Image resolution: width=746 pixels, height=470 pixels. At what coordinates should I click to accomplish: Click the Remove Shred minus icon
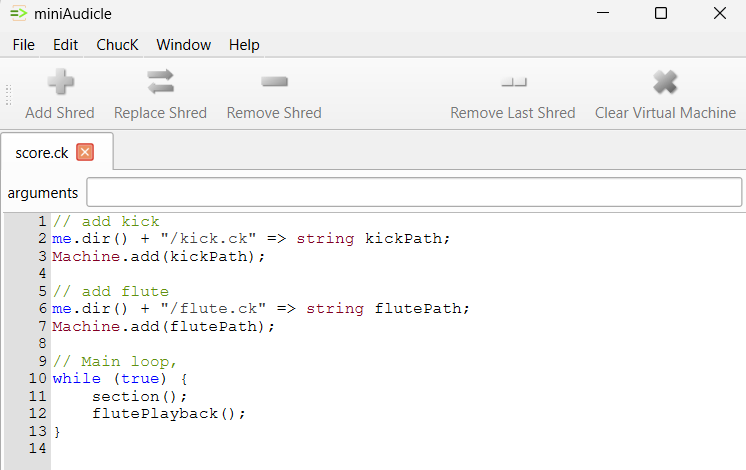pos(275,82)
